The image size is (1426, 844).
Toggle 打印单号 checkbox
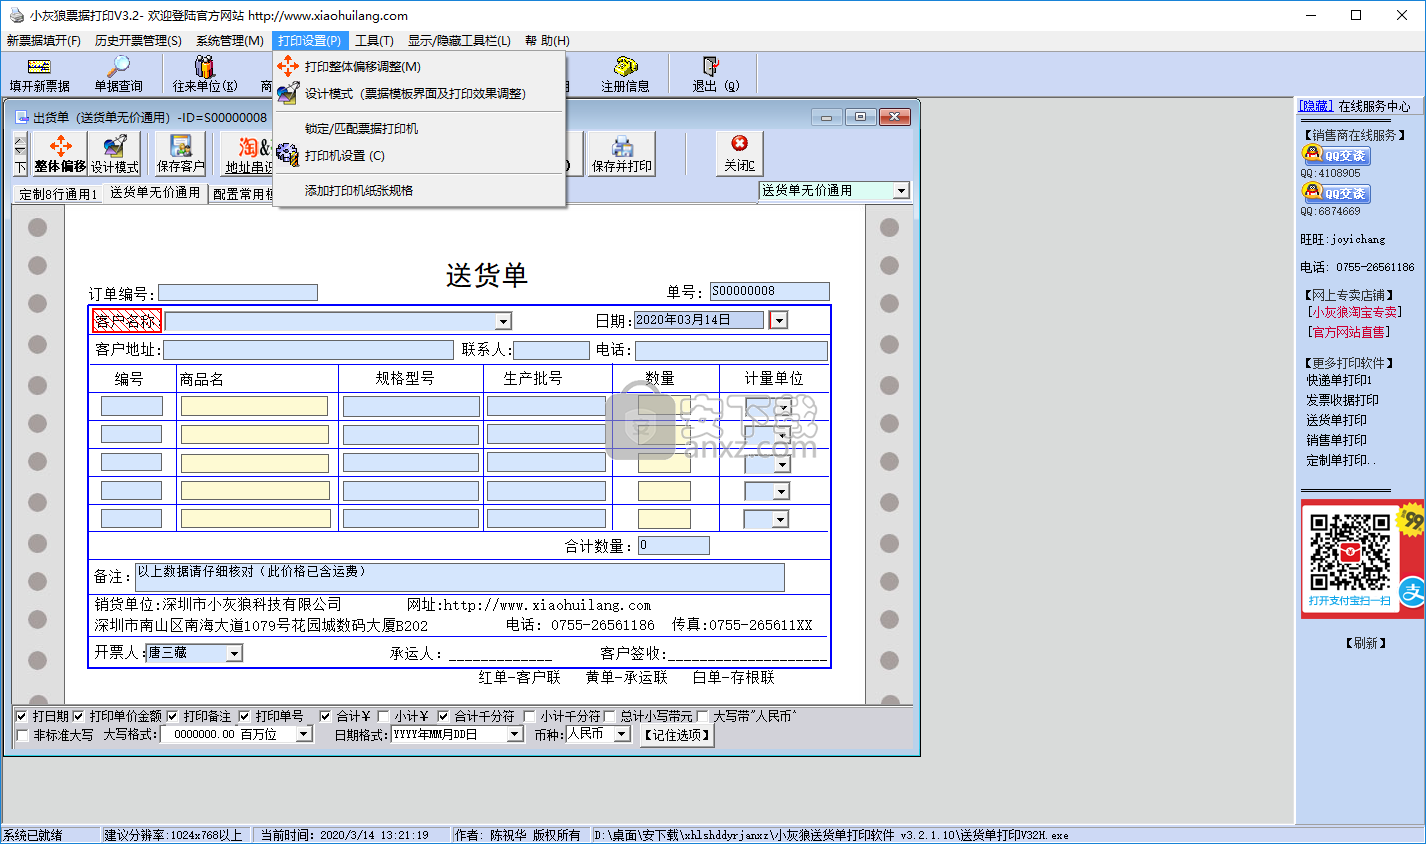pyautogui.click(x=244, y=717)
